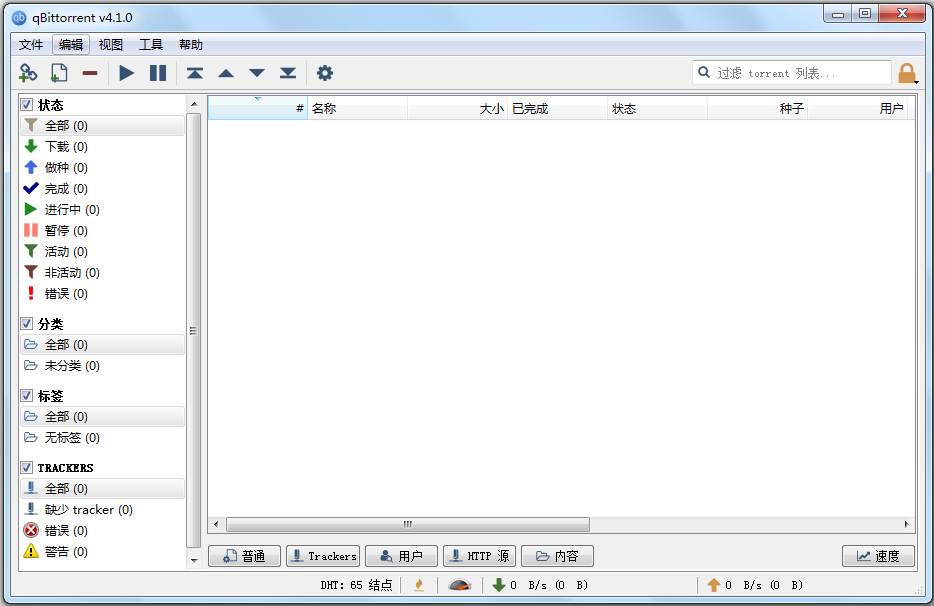The width and height of the screenshot is (934, 606).
Task: Sort by the 名称 column header
Action: pyautogui.click(x=357, y=108)
